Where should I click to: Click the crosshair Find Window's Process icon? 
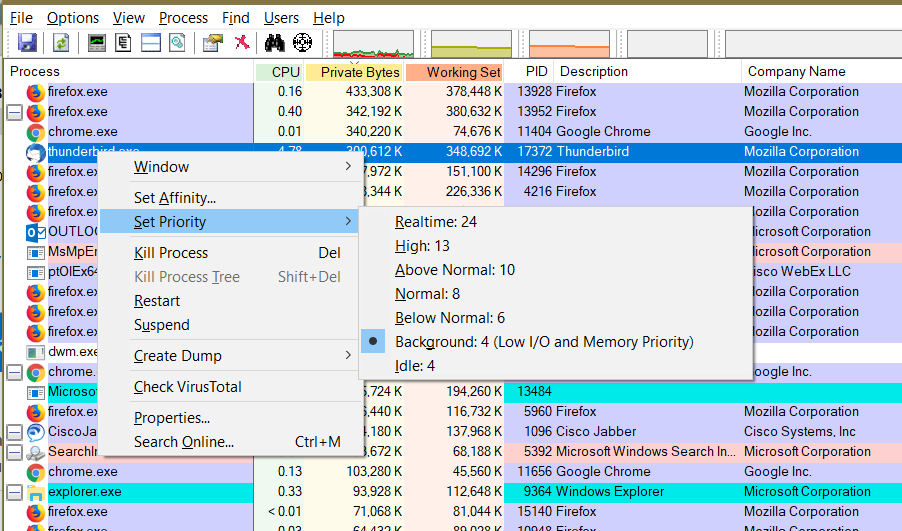point(302,43)
